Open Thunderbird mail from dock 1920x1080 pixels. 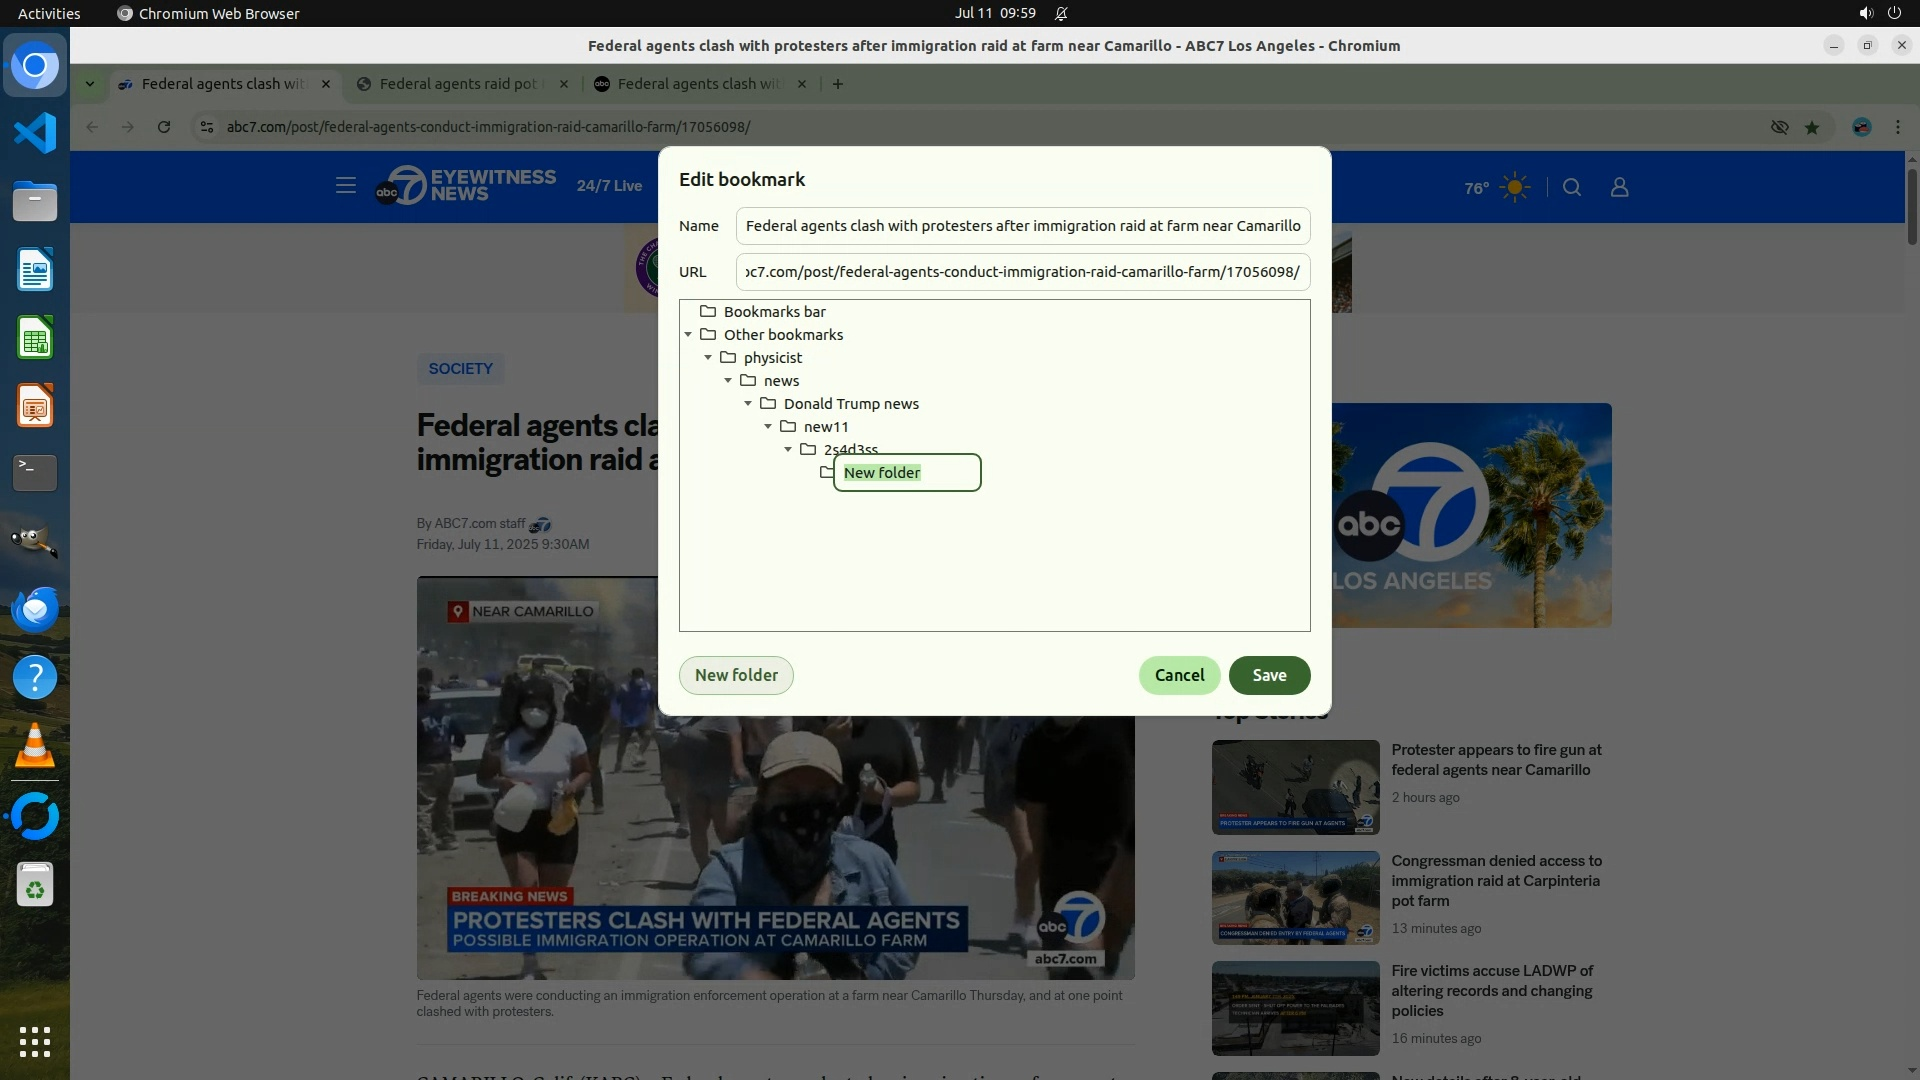[35, 609]
